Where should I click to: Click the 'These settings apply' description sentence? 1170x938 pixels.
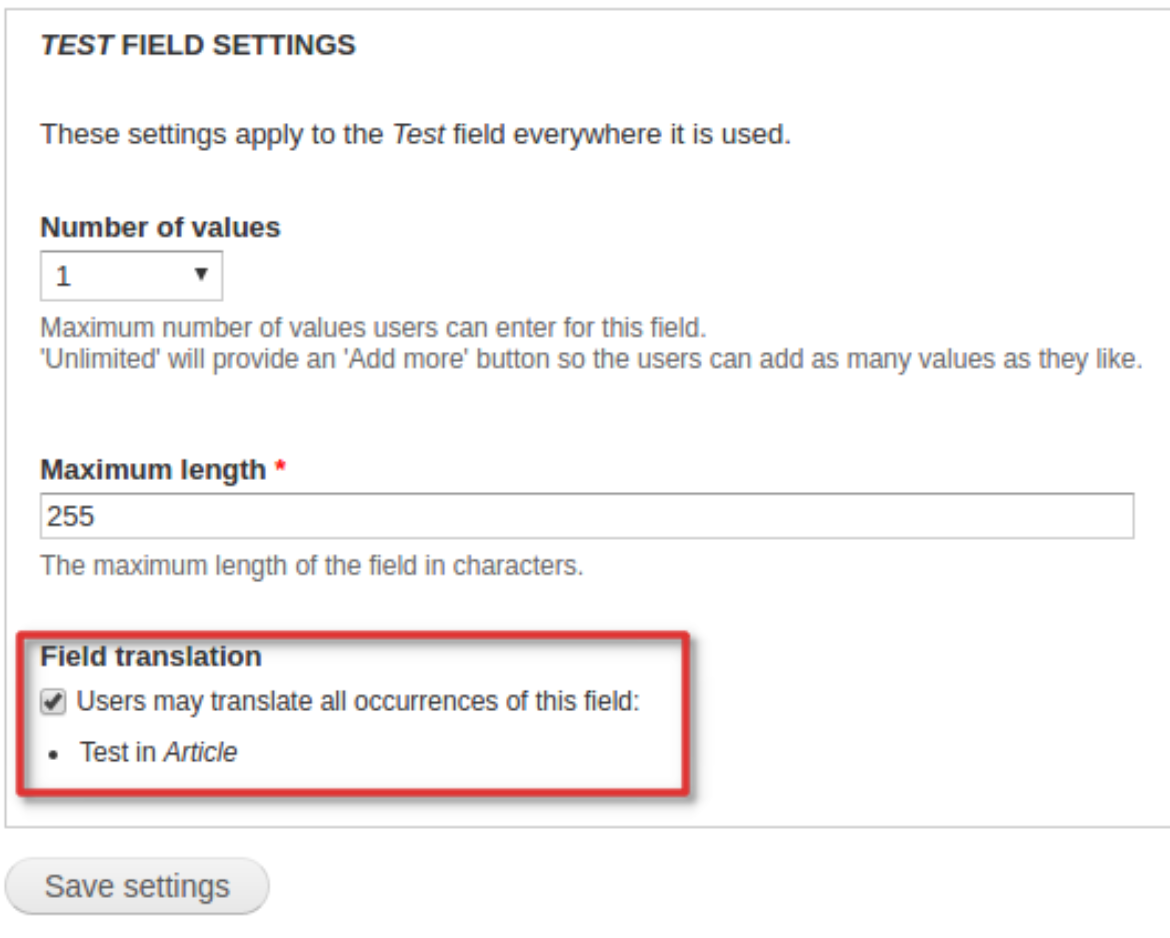point(415,133)
